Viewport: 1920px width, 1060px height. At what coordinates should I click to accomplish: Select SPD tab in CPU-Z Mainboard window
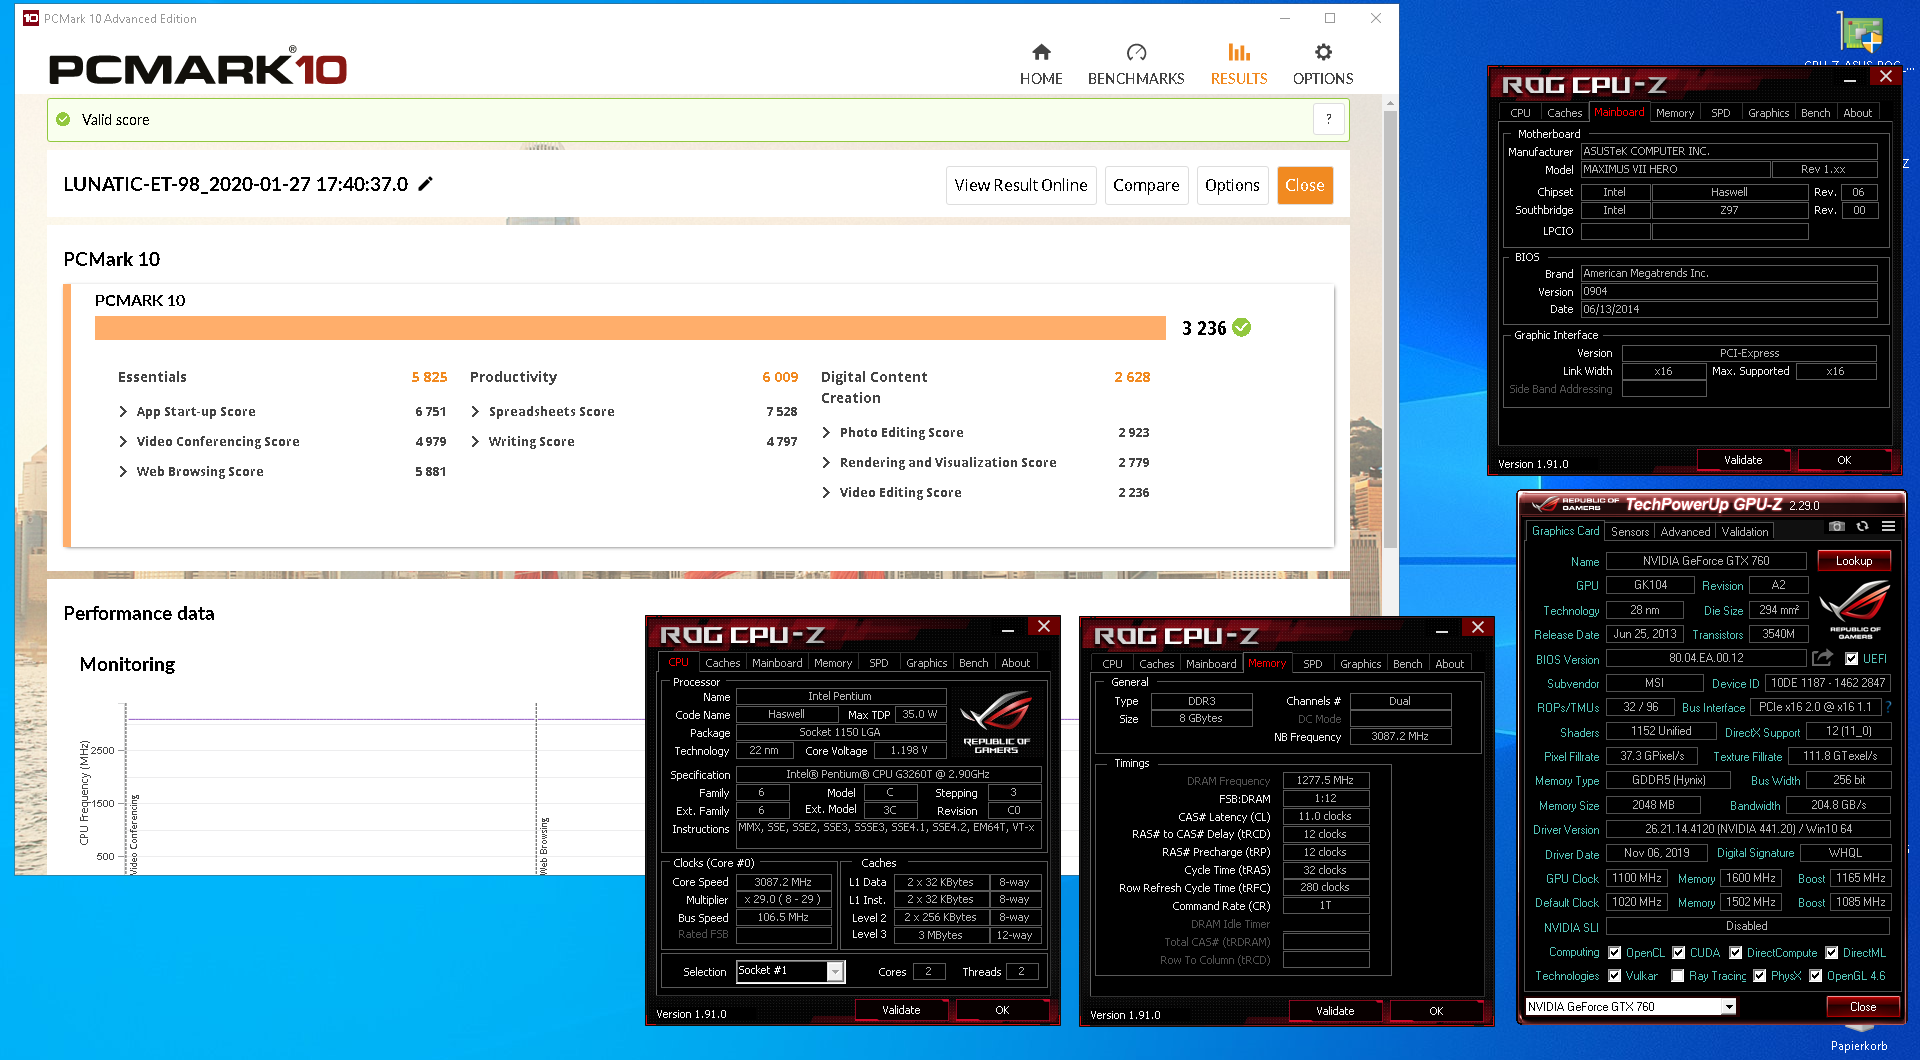(1720, 113)
